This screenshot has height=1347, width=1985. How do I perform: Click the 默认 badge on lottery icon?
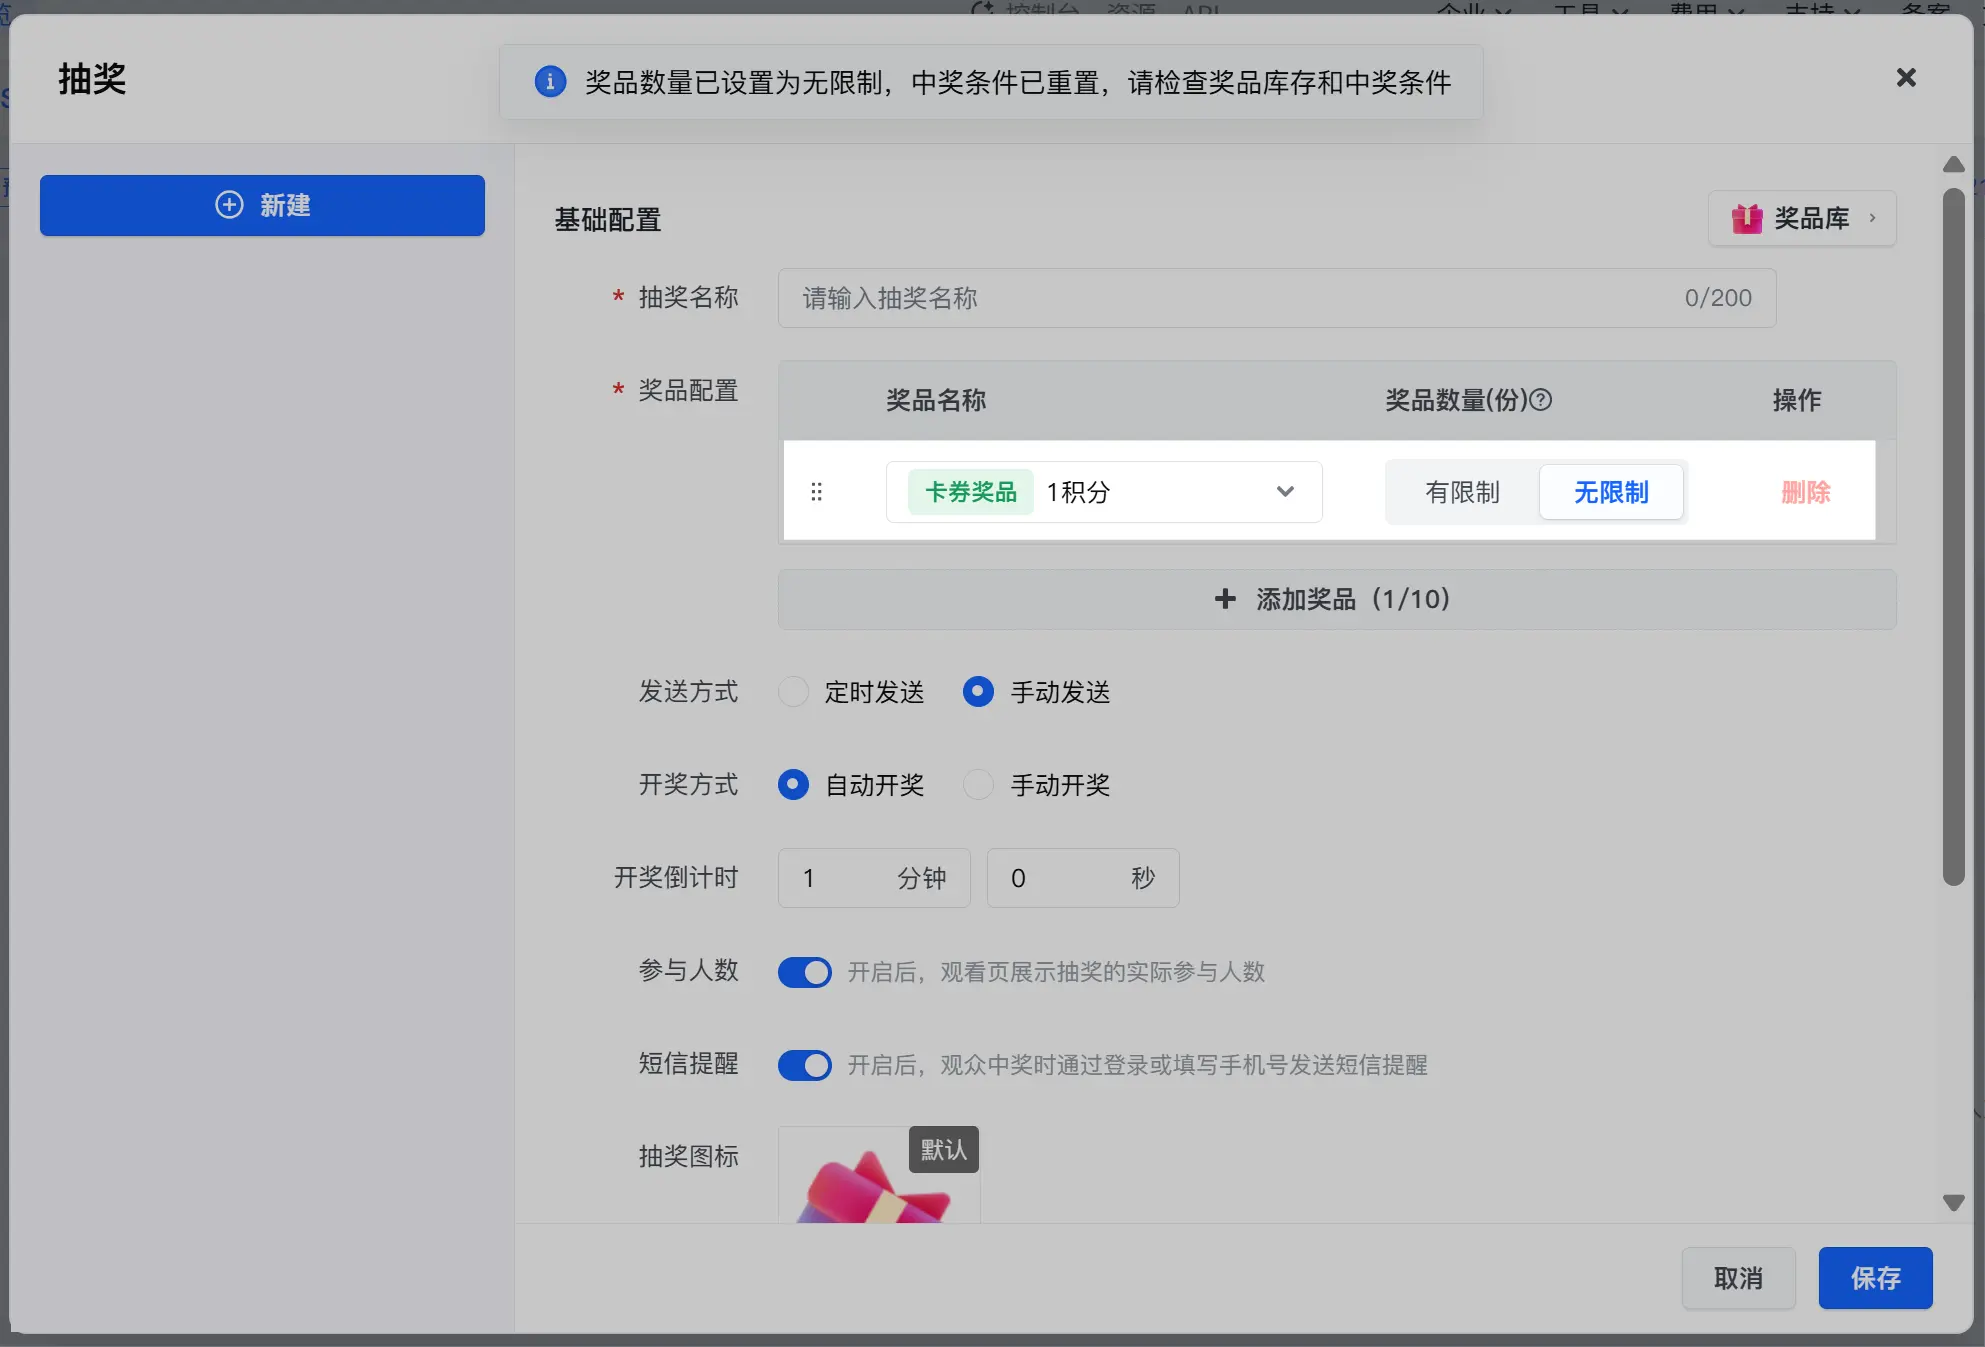click(943, 1150)
